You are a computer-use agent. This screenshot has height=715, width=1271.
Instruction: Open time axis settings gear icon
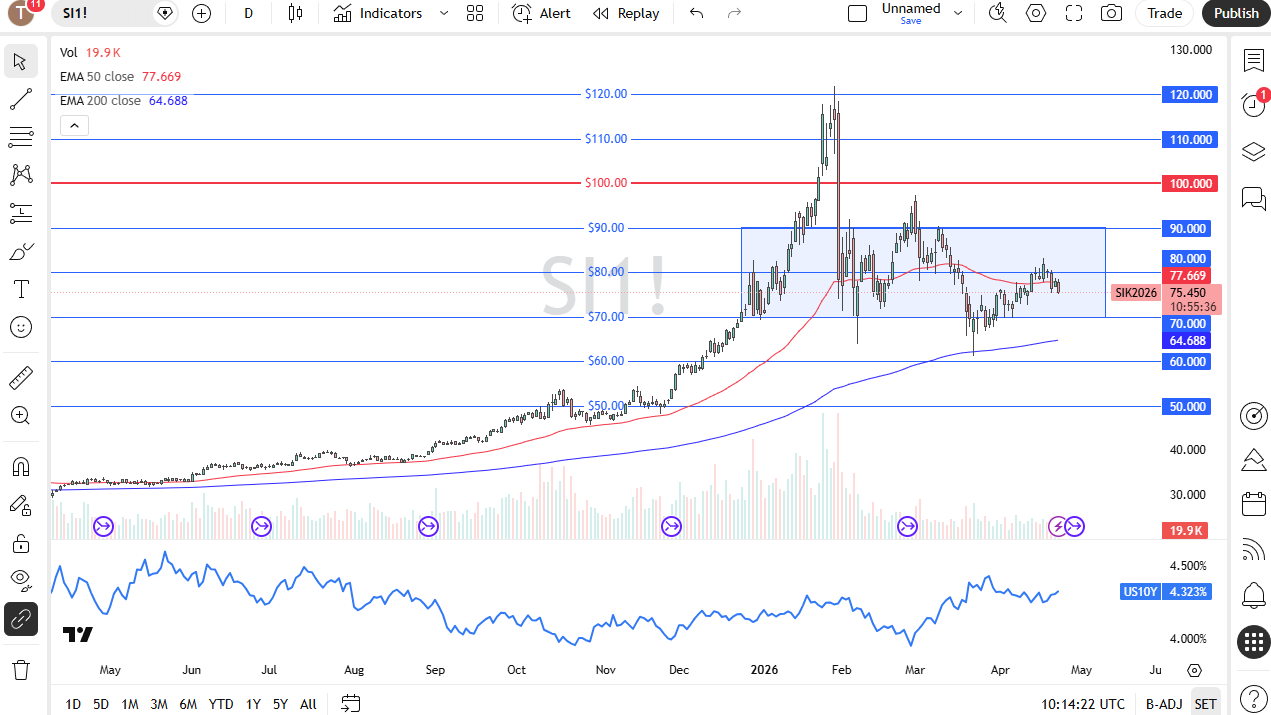pos(1194,670)
